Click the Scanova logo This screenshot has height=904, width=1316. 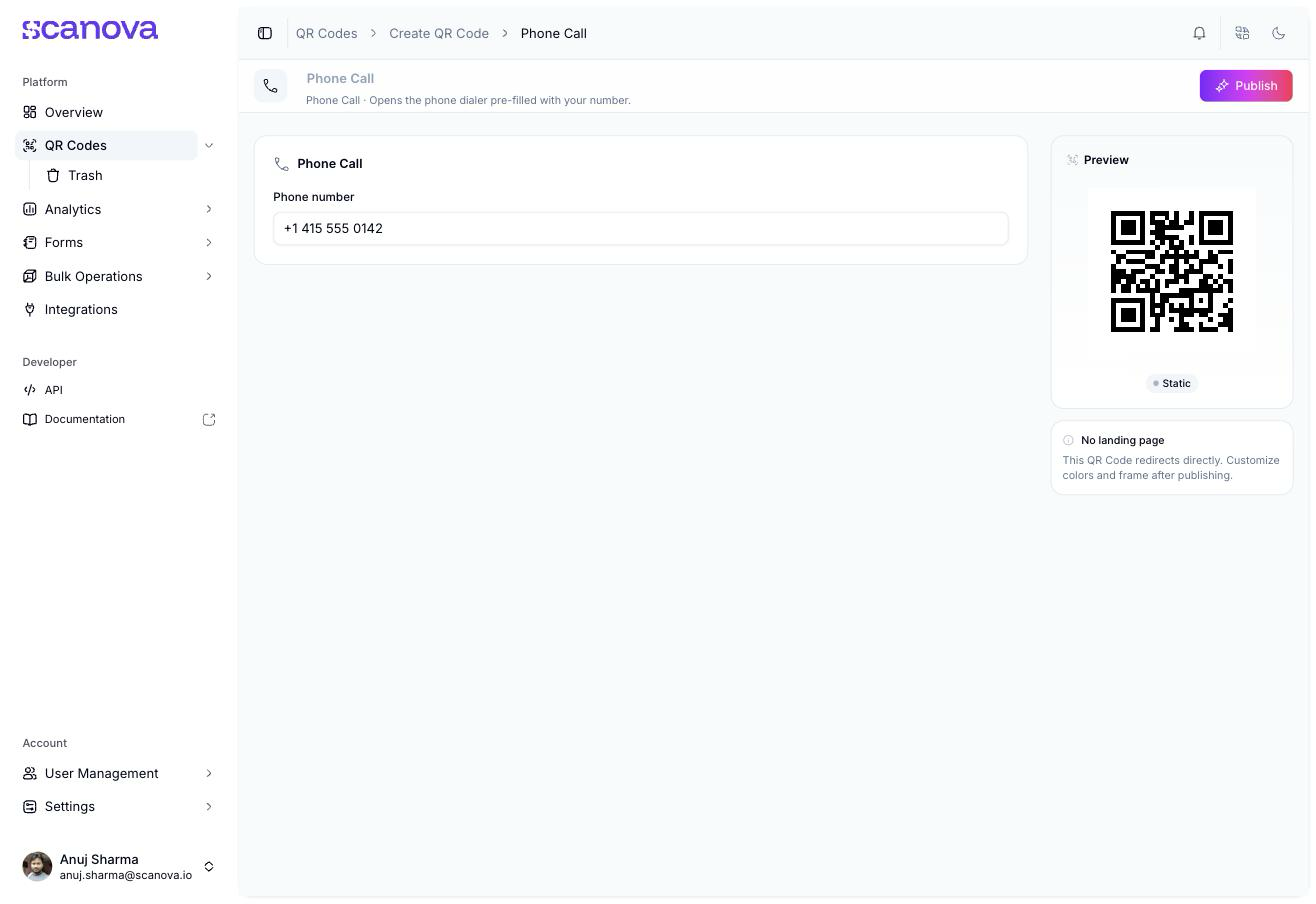click(90, 30)
